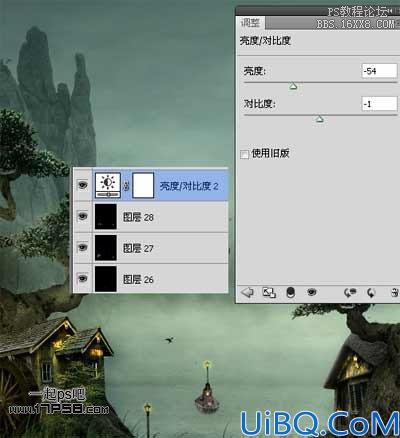
Task: Select the brightness/contrast adjustment icon thumbnail
Action: (x=108, y=185)
